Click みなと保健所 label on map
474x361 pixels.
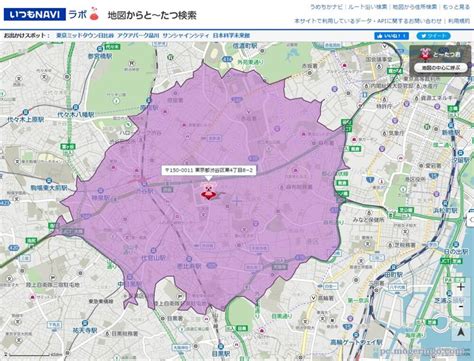[x=368, y=220]
